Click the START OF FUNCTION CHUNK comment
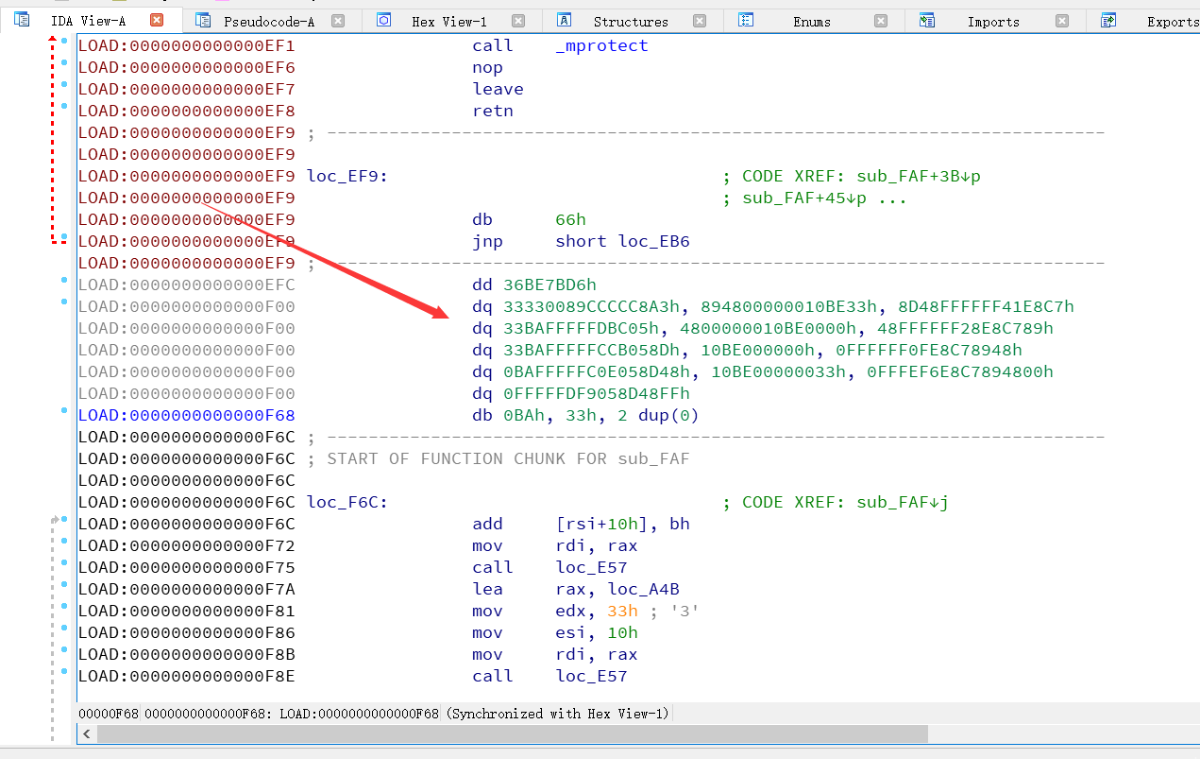 508,458
